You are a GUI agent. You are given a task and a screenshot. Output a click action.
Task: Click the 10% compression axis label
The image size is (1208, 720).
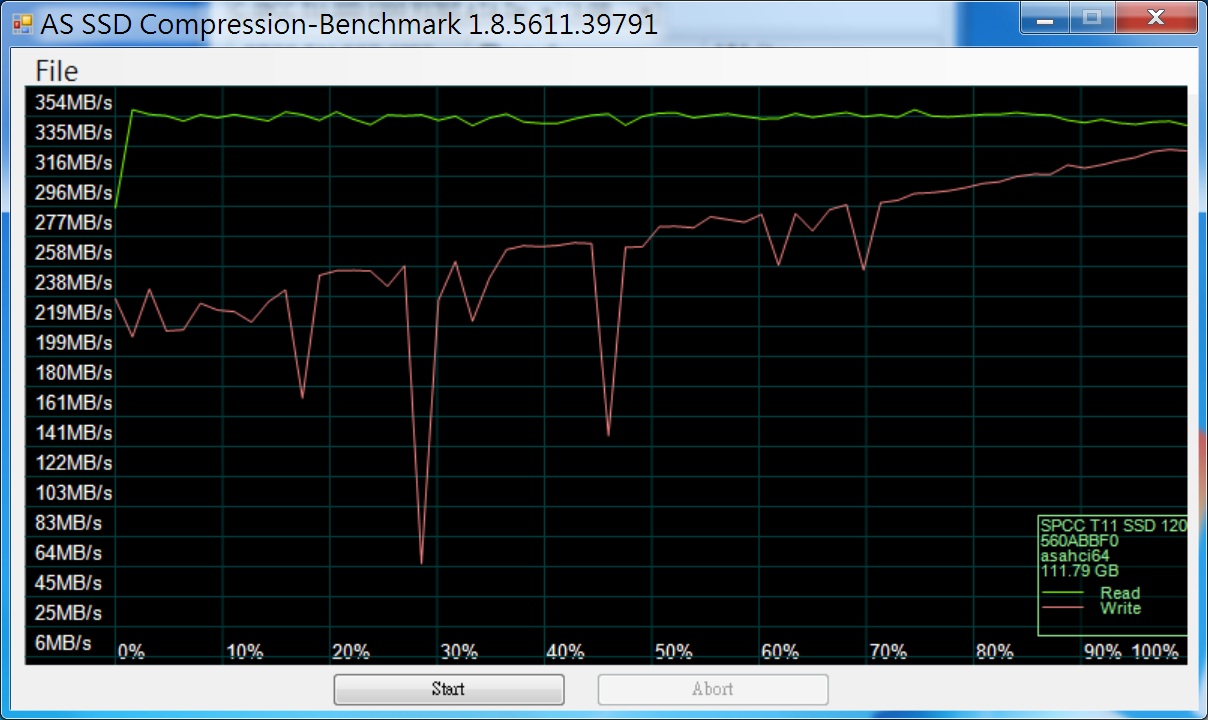245,652
